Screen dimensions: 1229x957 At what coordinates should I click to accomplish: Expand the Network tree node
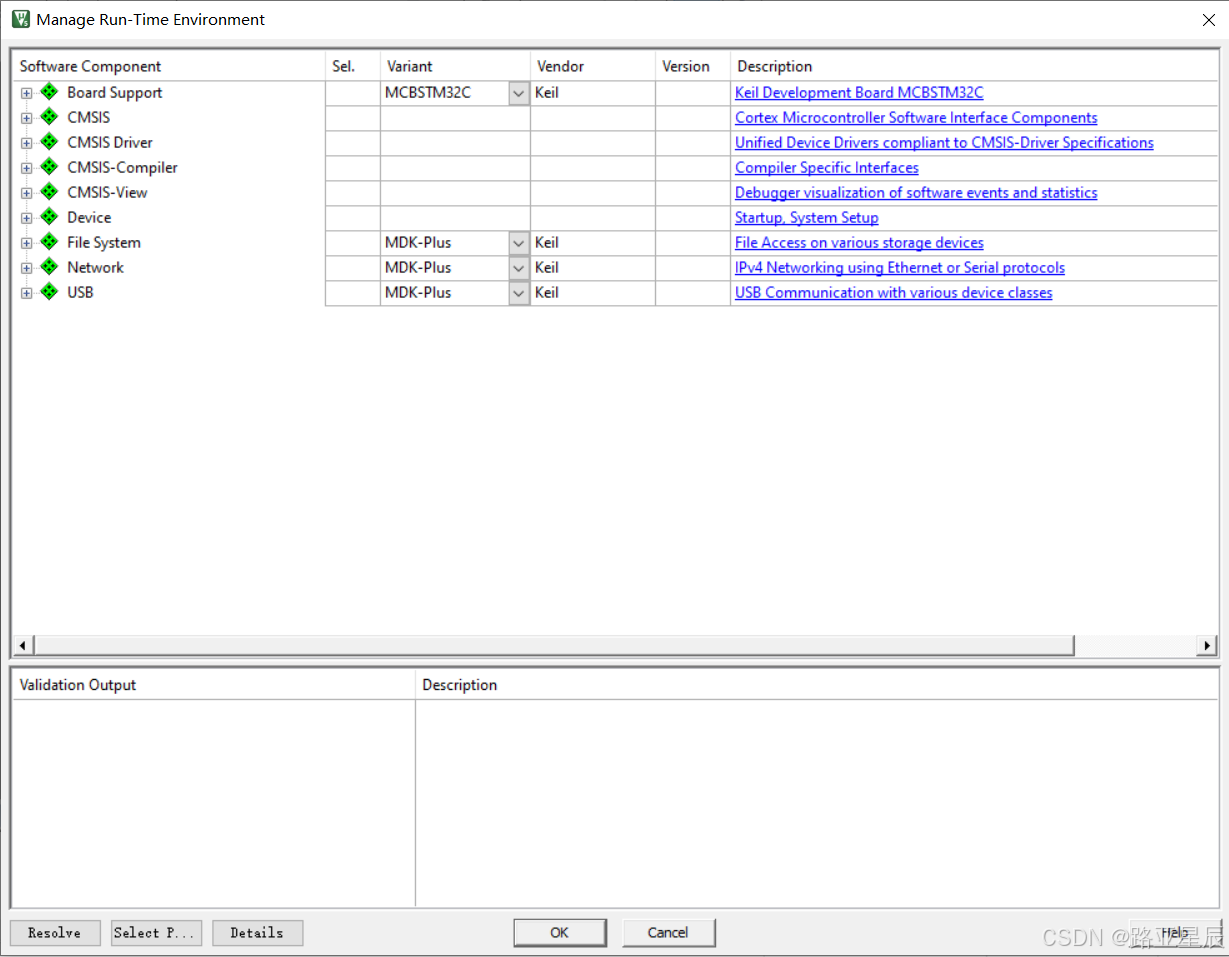27,268
